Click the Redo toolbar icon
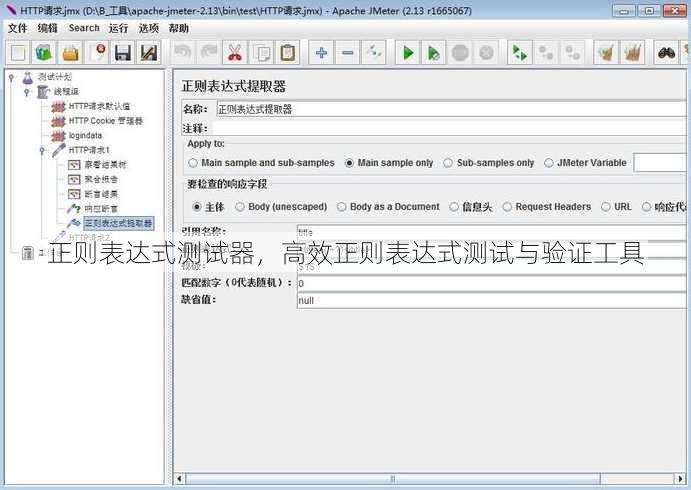 [209, 53]
